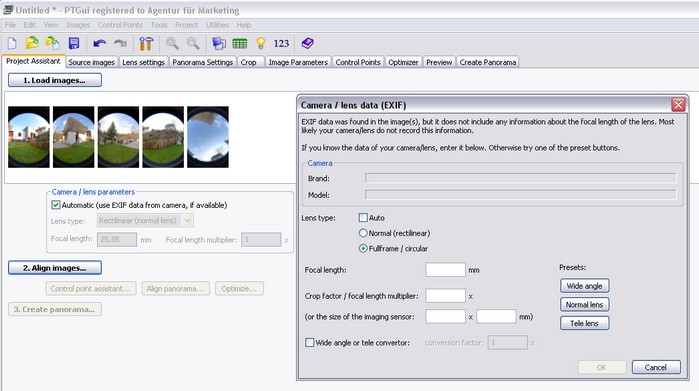Image resolution: width=699 pixels, height=391 pixels.
Task: Switch to the Control Points tab
Action: click(358, 62)
